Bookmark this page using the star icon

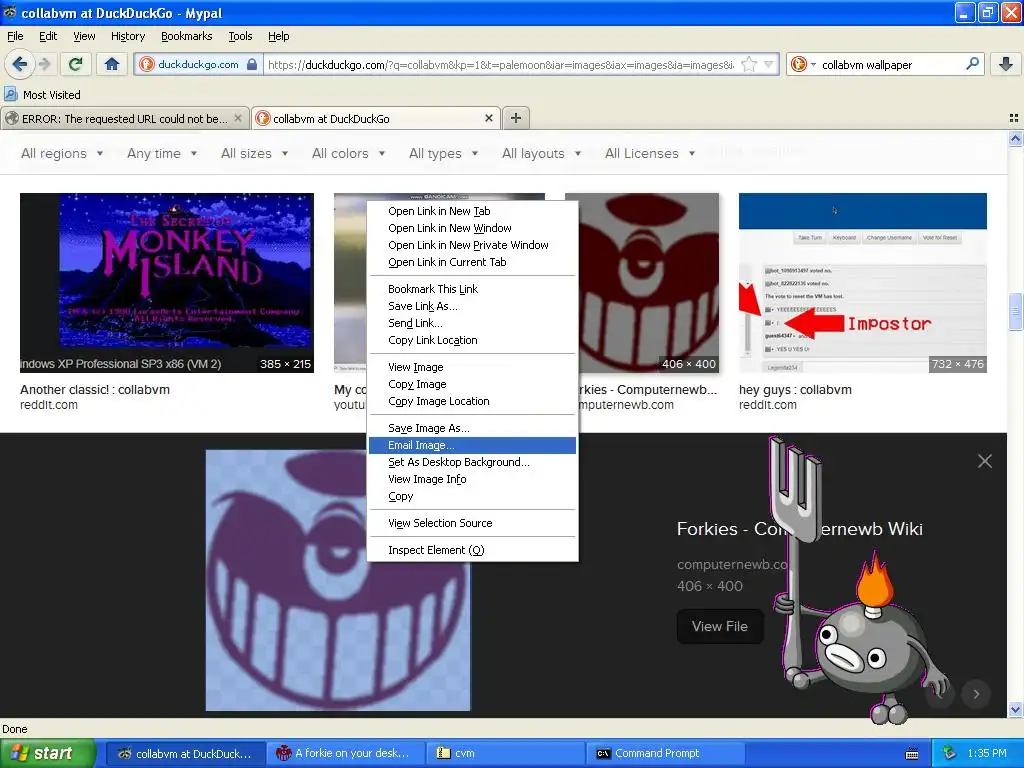[750, 64]
